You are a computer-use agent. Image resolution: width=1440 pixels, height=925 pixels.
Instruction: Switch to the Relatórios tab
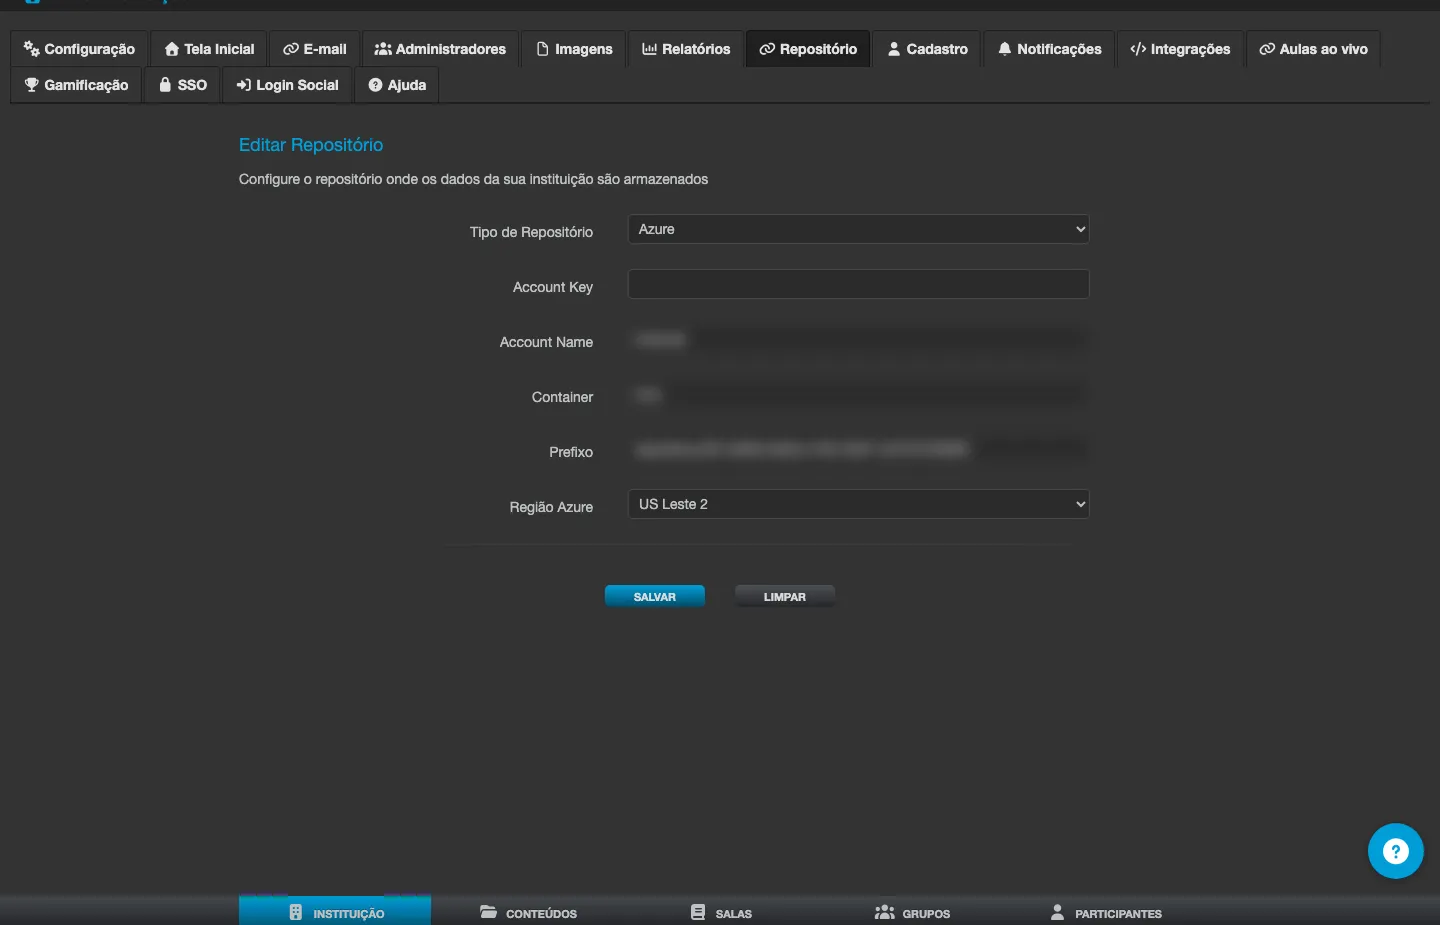686,49
